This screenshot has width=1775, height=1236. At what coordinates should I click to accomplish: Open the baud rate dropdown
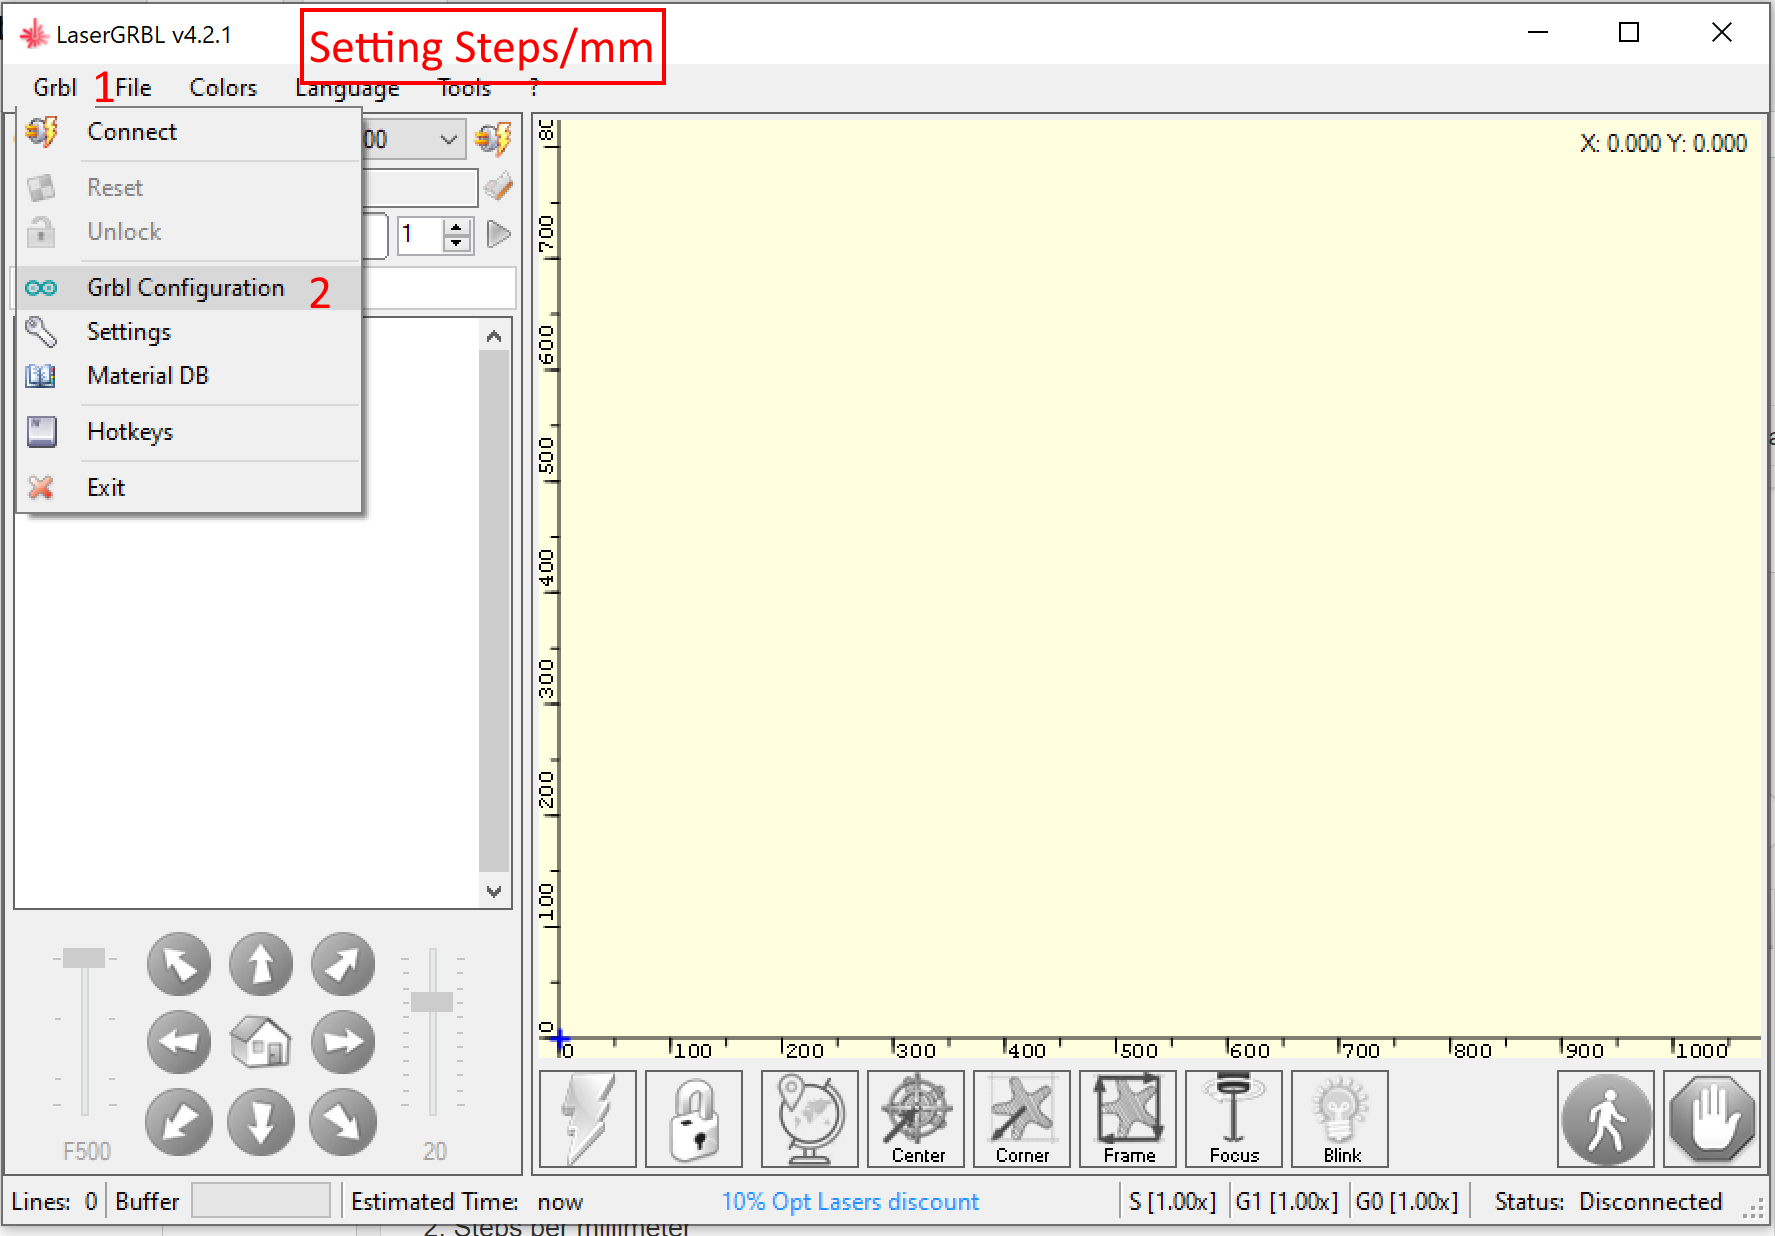[447, 139]
